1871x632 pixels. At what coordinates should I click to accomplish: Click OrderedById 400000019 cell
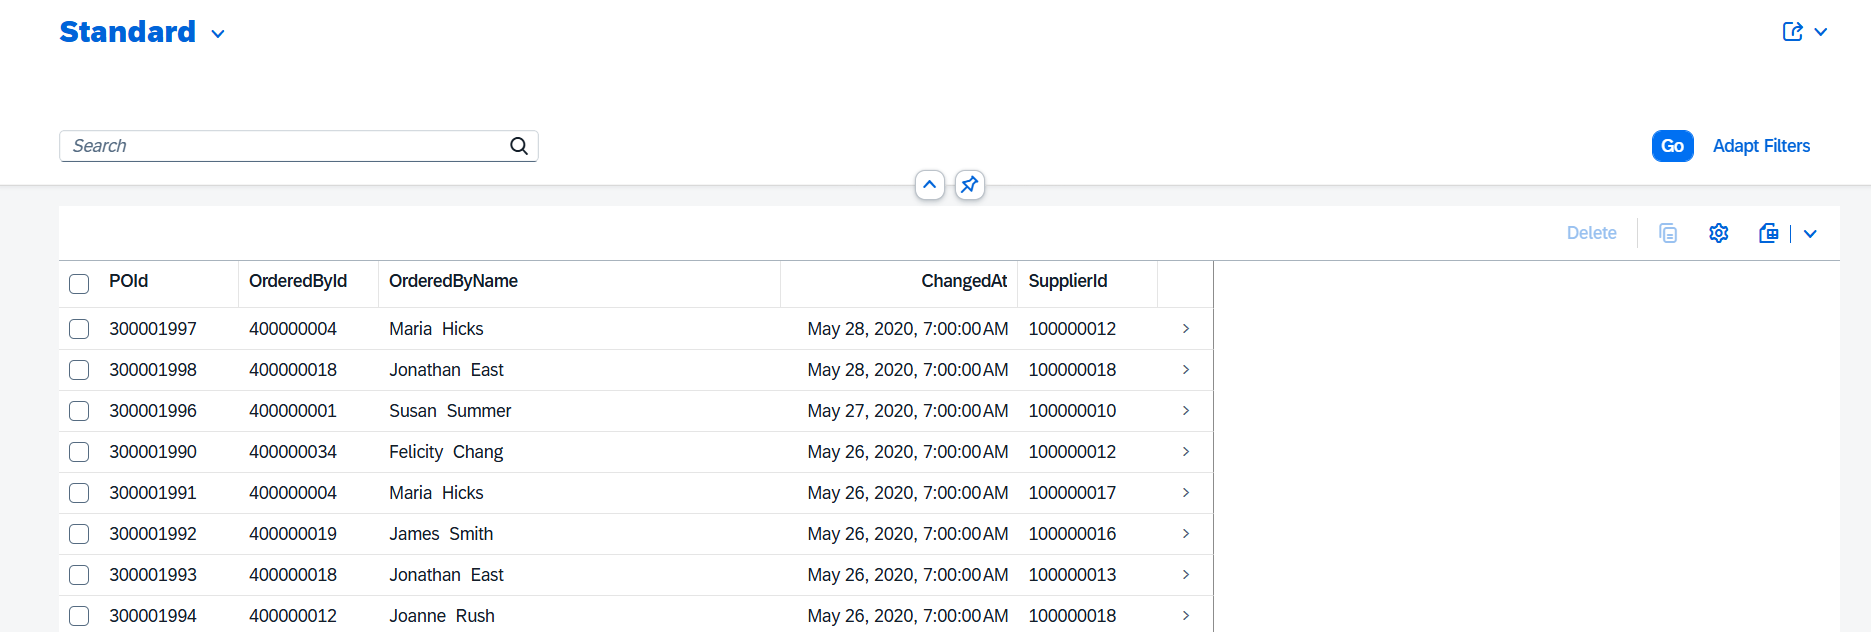pos(293,534)
